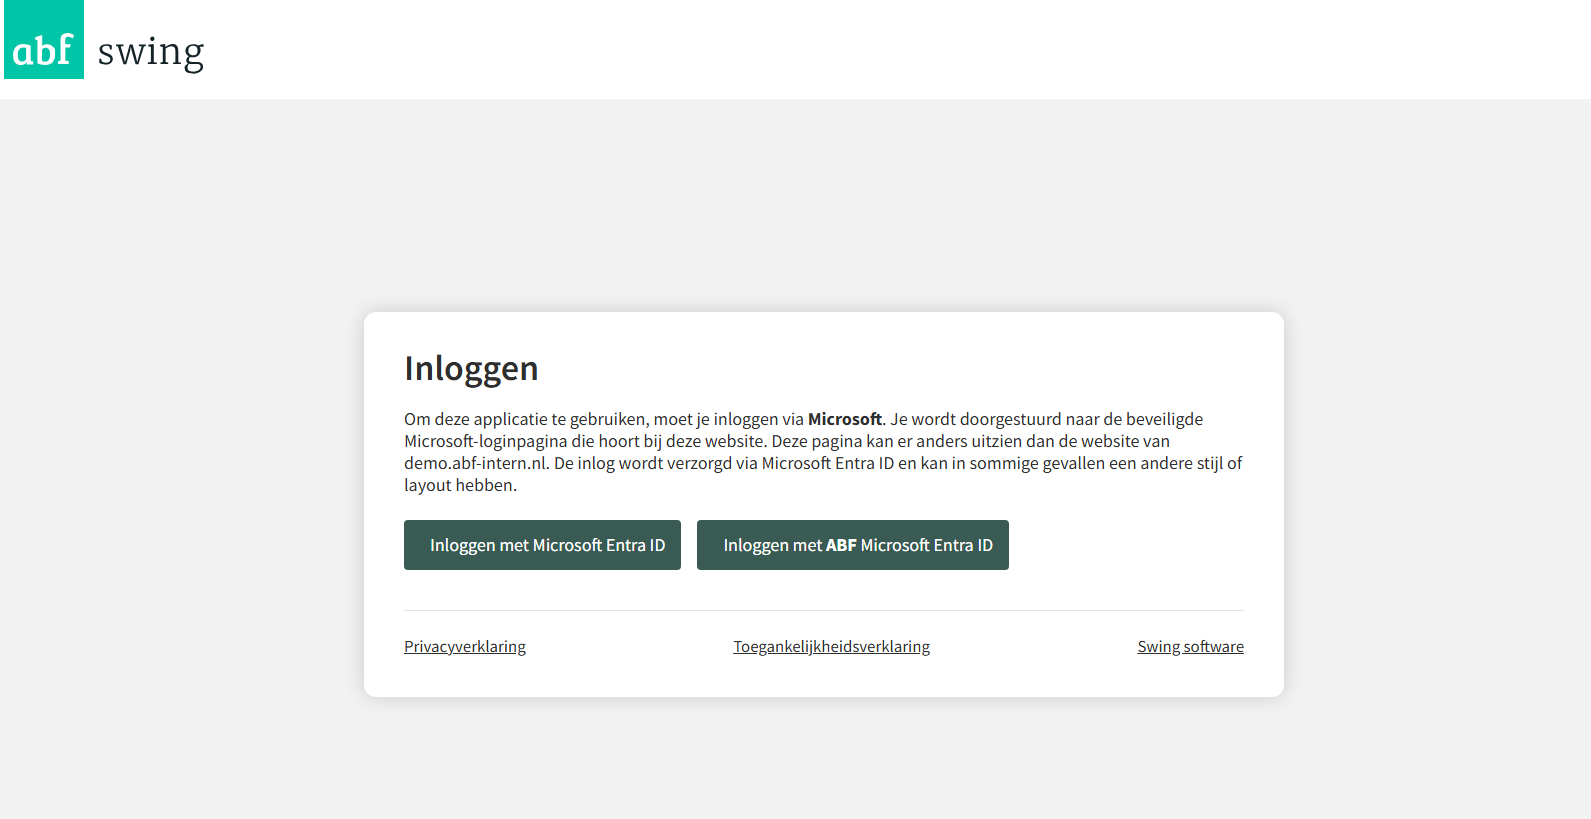Open the Toegankelijkheidsverklaring link
Viewport: 1591px width, 819px height.
point(832,647)
